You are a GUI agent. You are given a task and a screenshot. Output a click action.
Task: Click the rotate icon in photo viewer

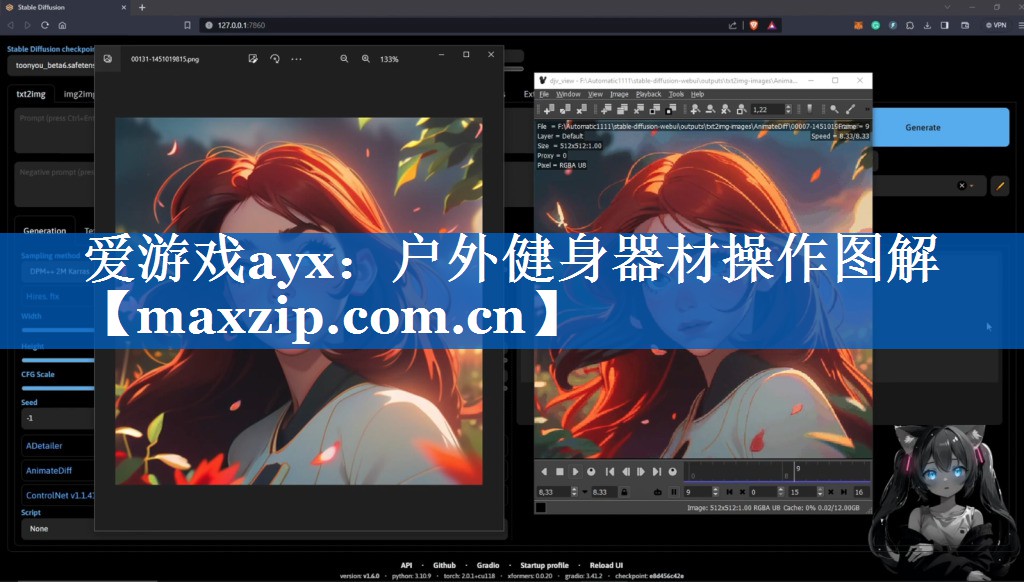(x=275, y=59)
